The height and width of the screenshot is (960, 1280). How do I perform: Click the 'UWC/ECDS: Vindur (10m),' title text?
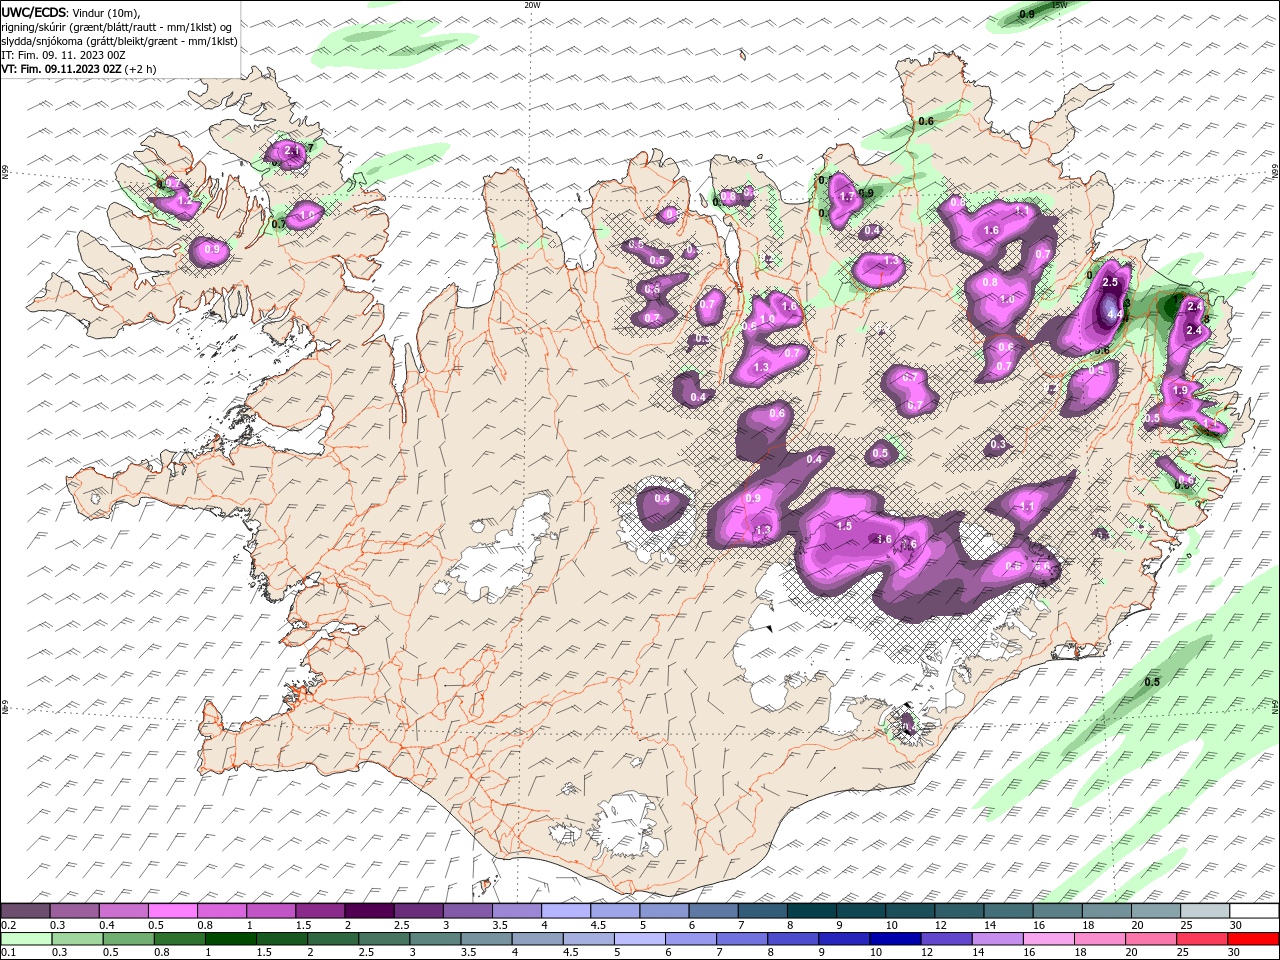point(71,12)
